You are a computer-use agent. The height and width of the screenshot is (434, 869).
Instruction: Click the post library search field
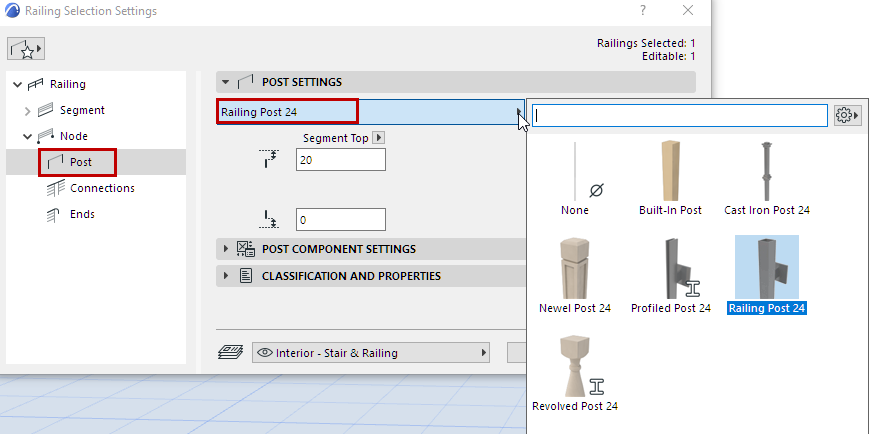click(x=680, y=115)
